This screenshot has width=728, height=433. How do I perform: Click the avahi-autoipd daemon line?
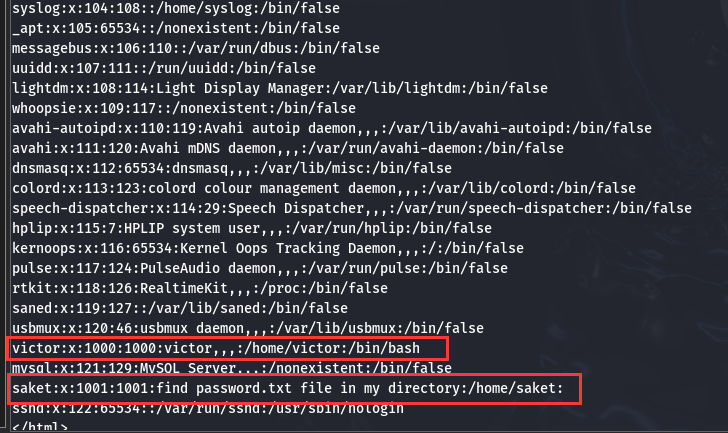tap(332, 128)
